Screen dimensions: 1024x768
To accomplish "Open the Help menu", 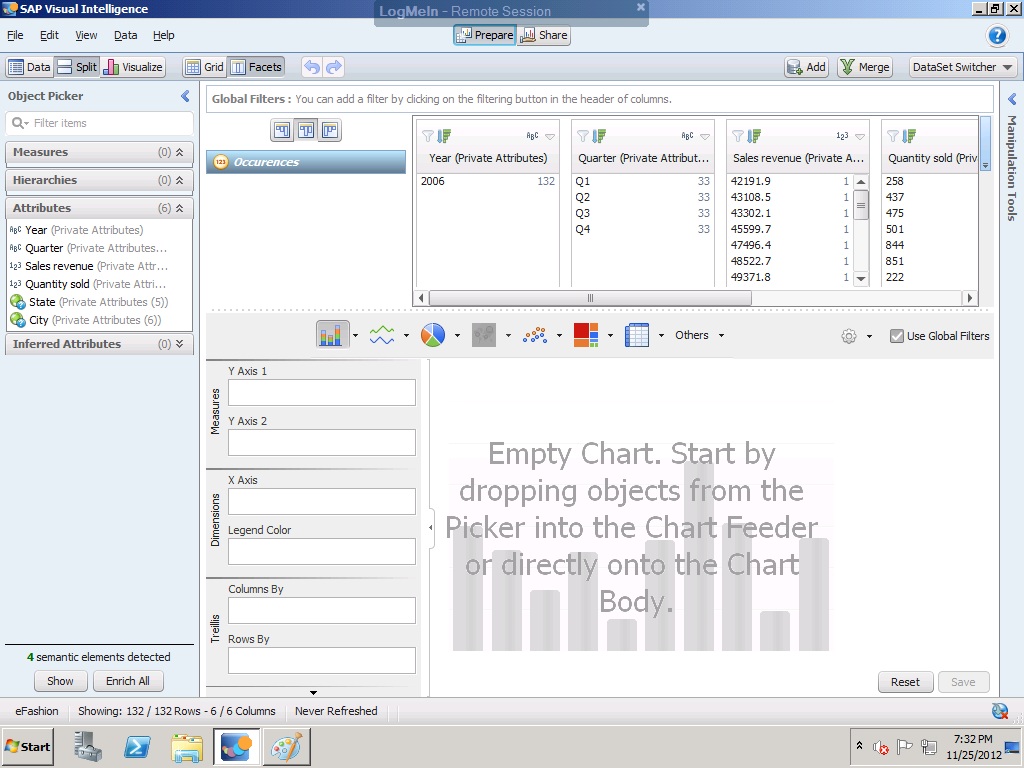I will [163, 35].
